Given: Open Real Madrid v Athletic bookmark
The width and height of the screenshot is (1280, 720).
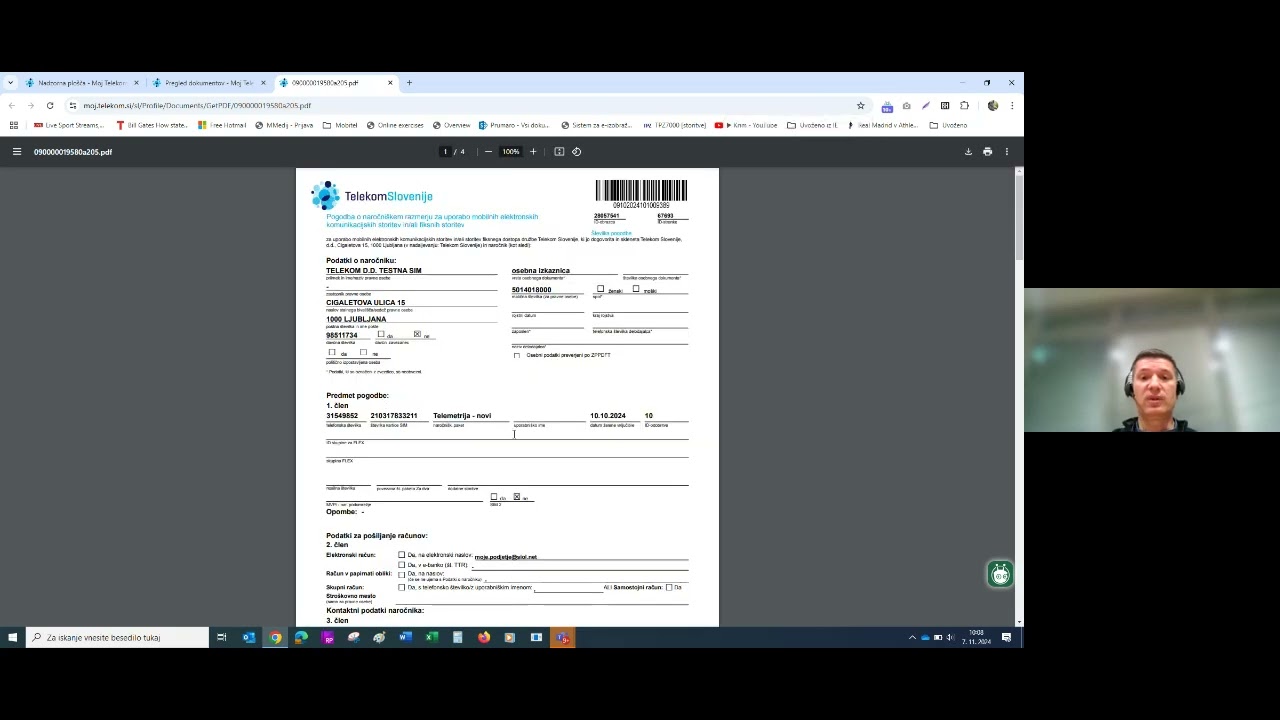Looking at the screenshot, I should coord(882,125).
